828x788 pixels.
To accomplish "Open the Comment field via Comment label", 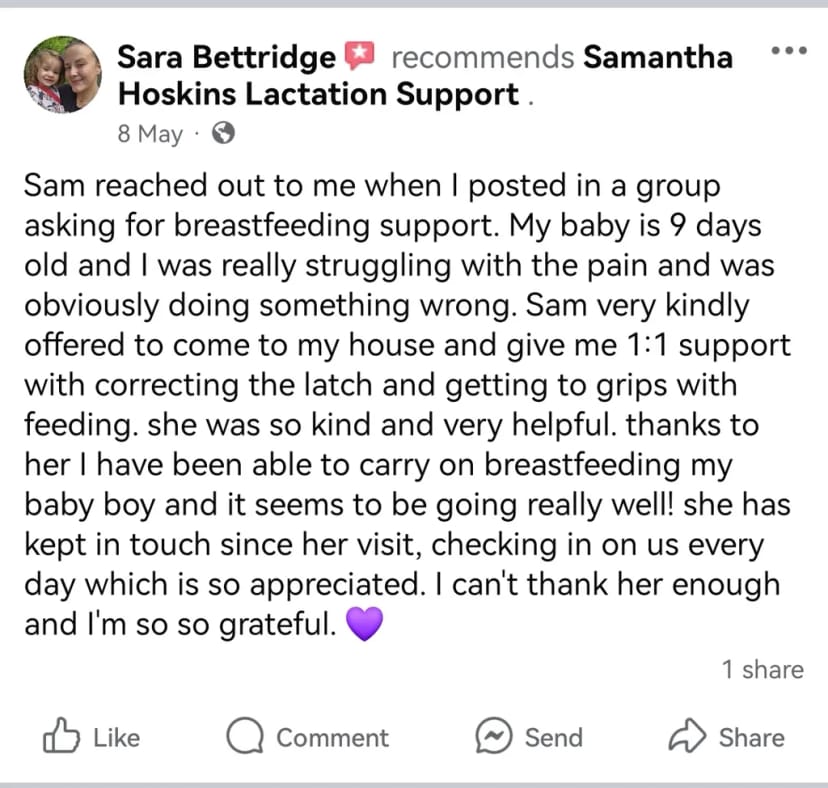I will coord(333,738).
